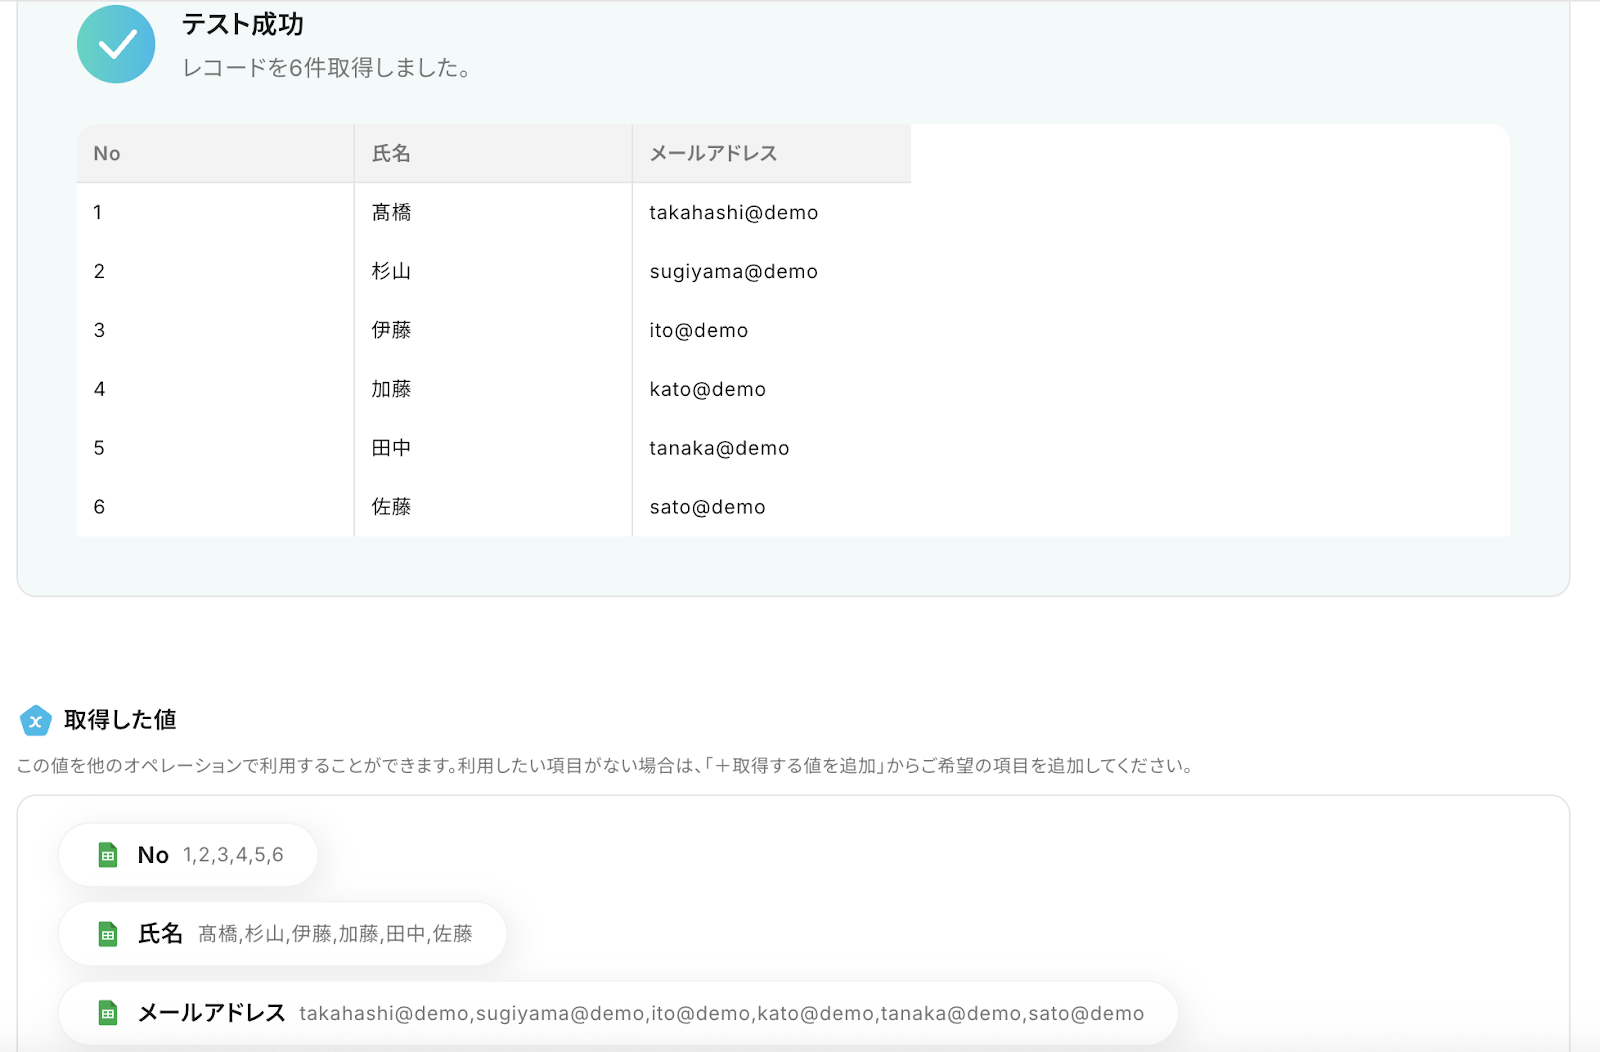Select the name cell 加藤
1600x1052 pixels.
tap(391, 389)
